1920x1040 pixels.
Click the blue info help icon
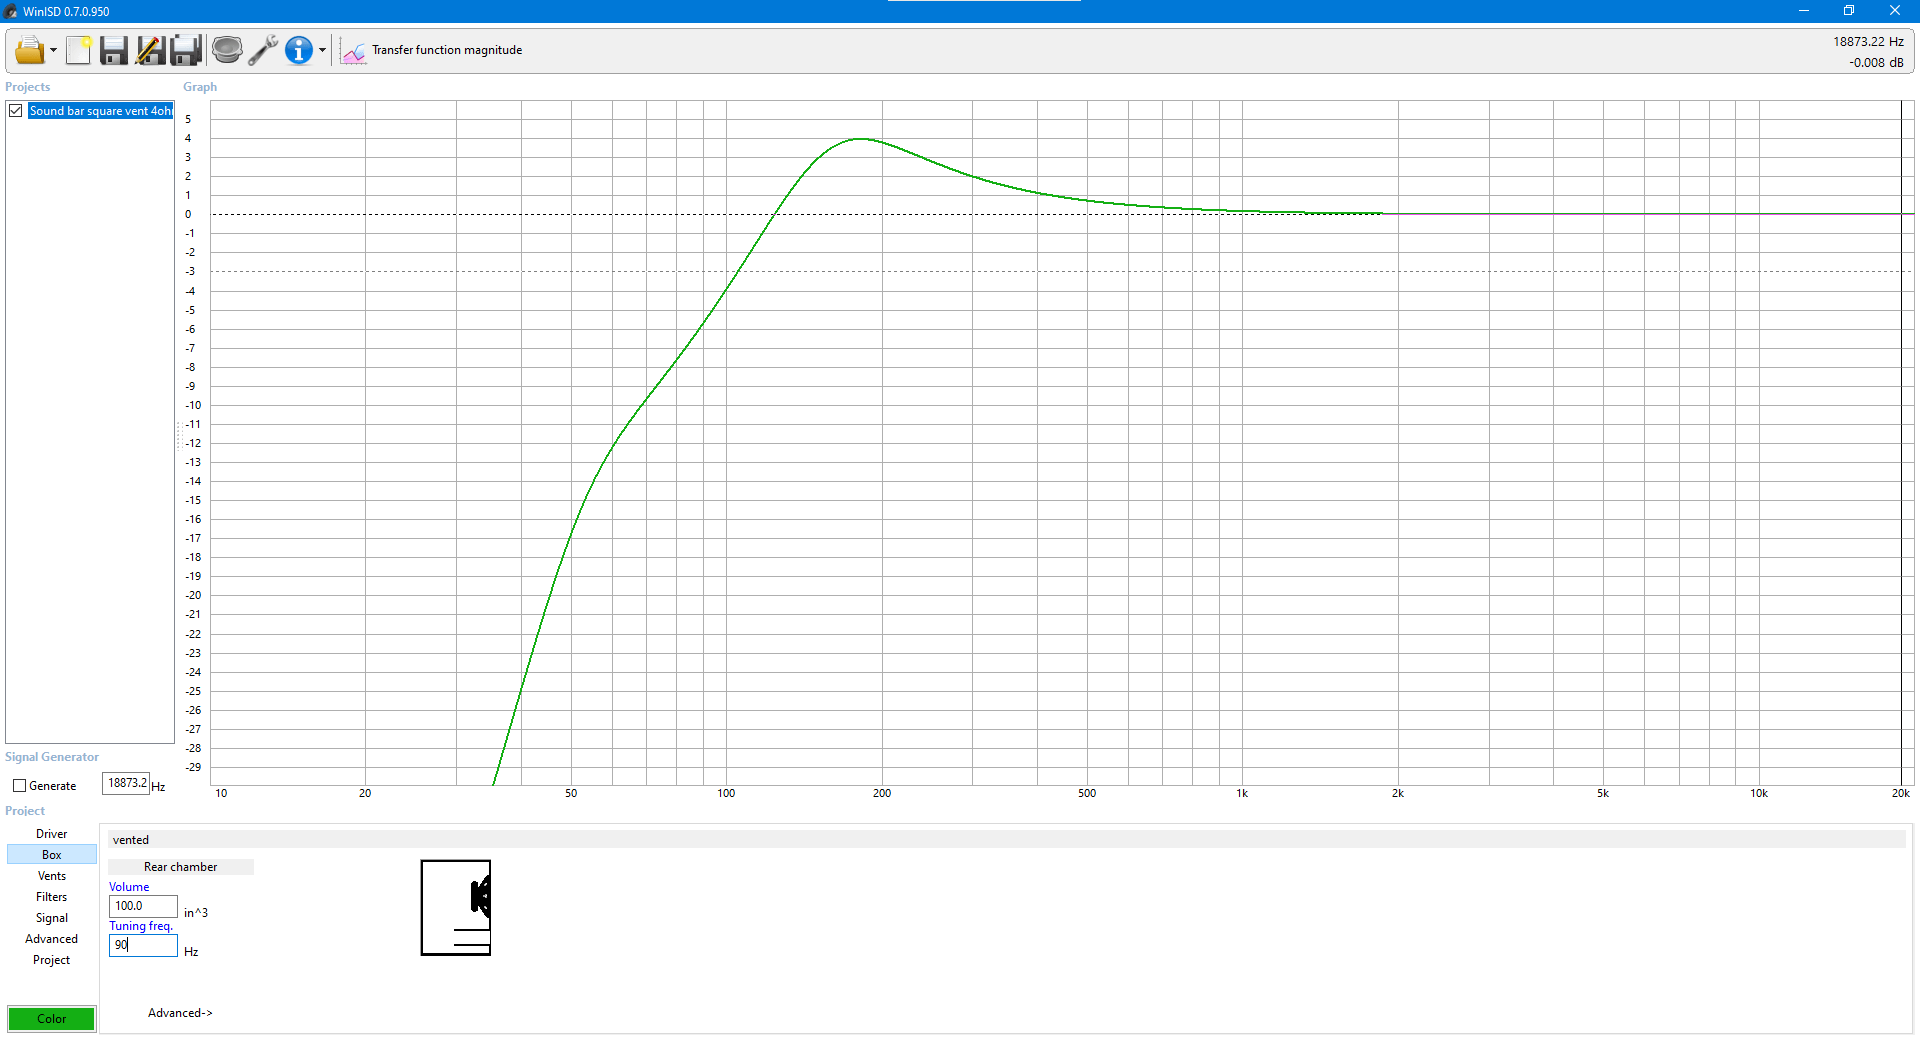(299, 50)
